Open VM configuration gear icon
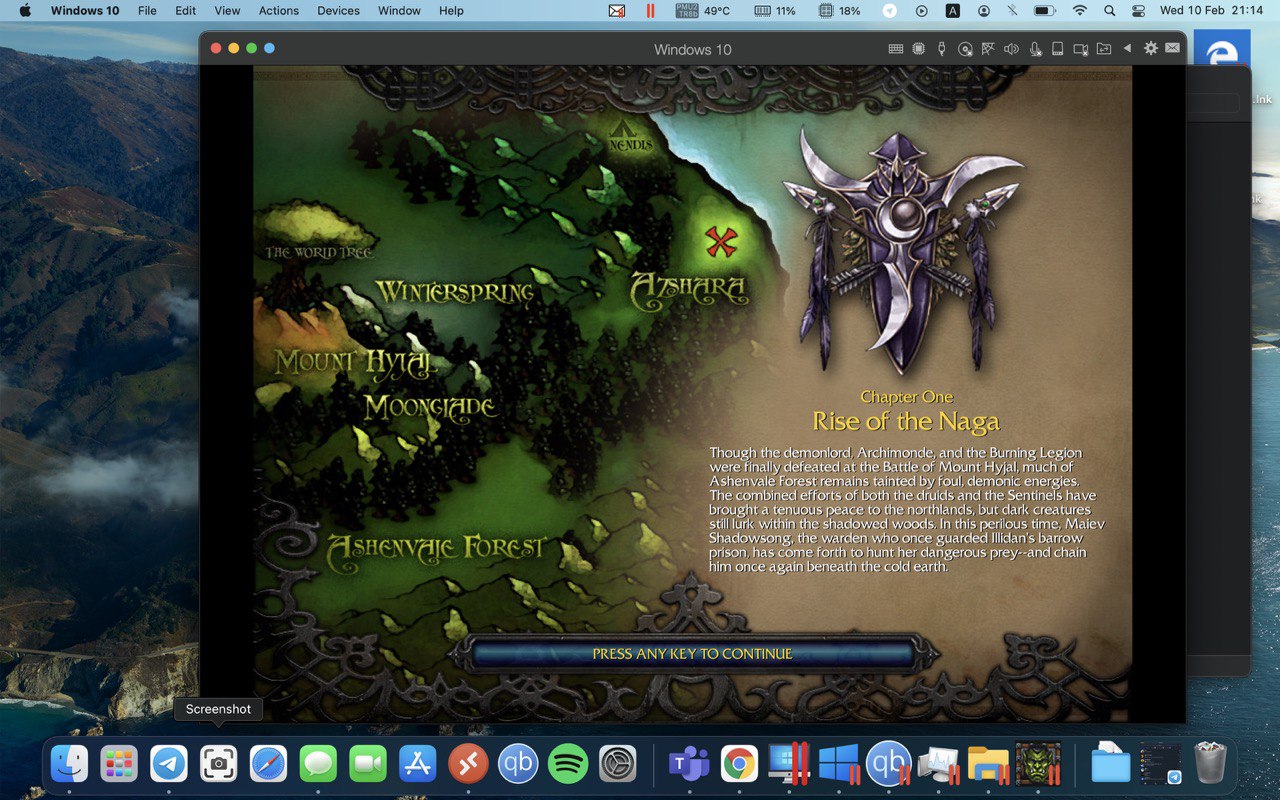1280x800 pixels. [1150, 48]
